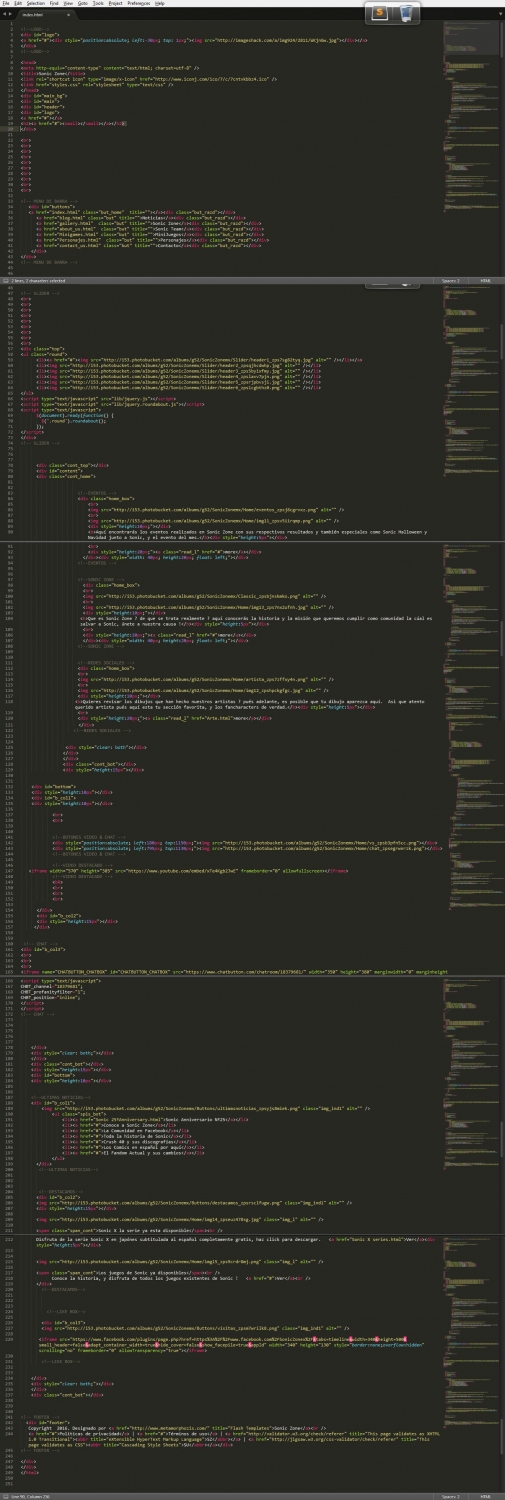
Task: Open the Preferences menu
Action: tap(139, 4)
